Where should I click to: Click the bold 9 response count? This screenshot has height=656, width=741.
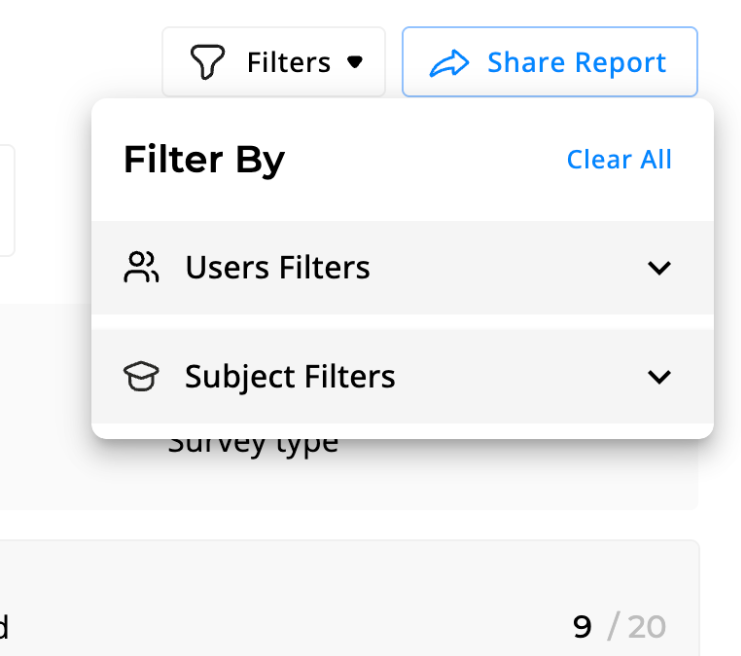point(582,627)
